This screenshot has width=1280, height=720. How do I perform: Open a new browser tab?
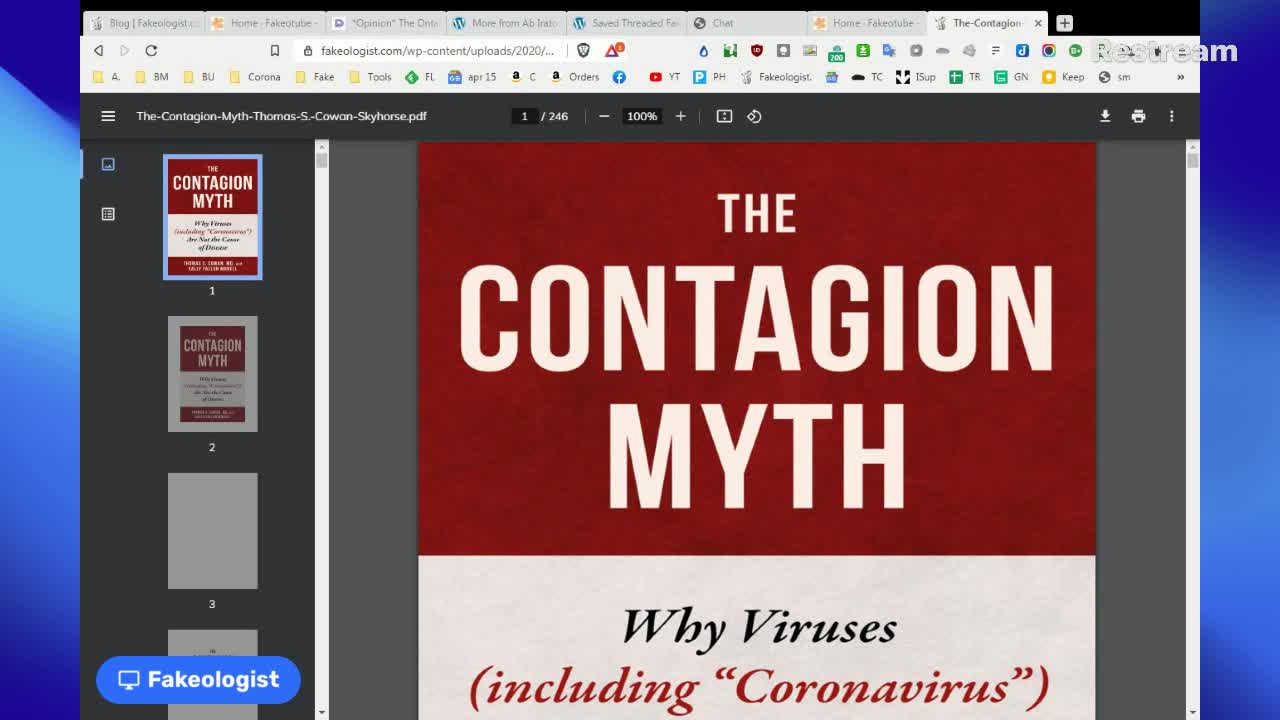tap(1064, 23)
